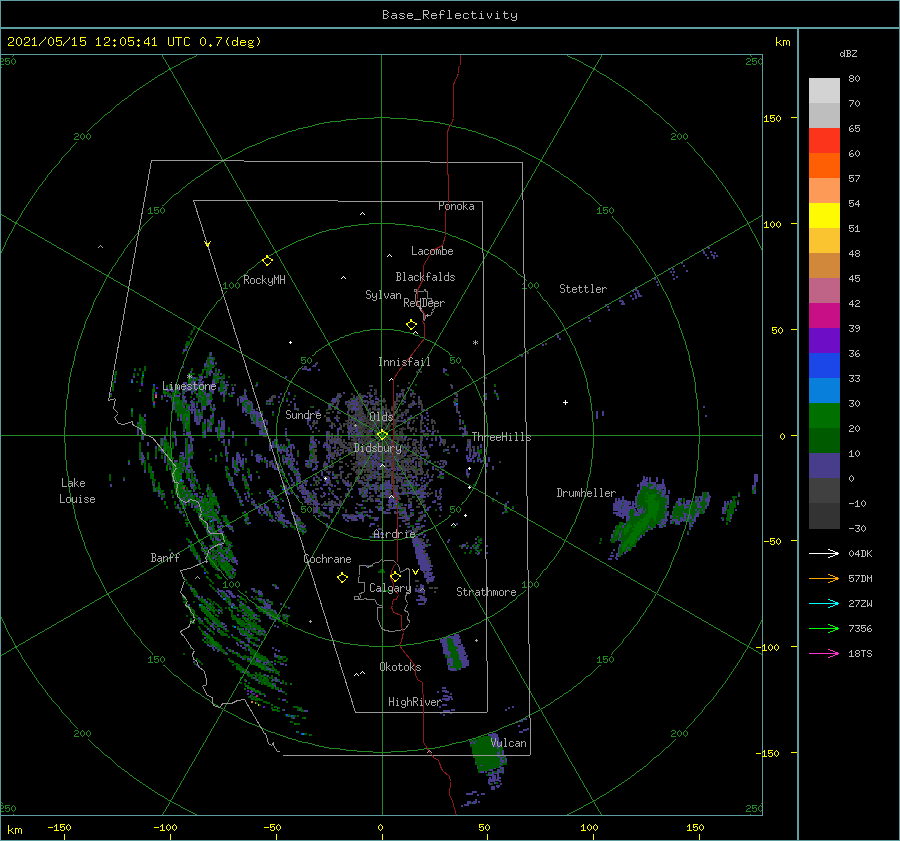Click the Vulcan city label

(x=509, y=743)
